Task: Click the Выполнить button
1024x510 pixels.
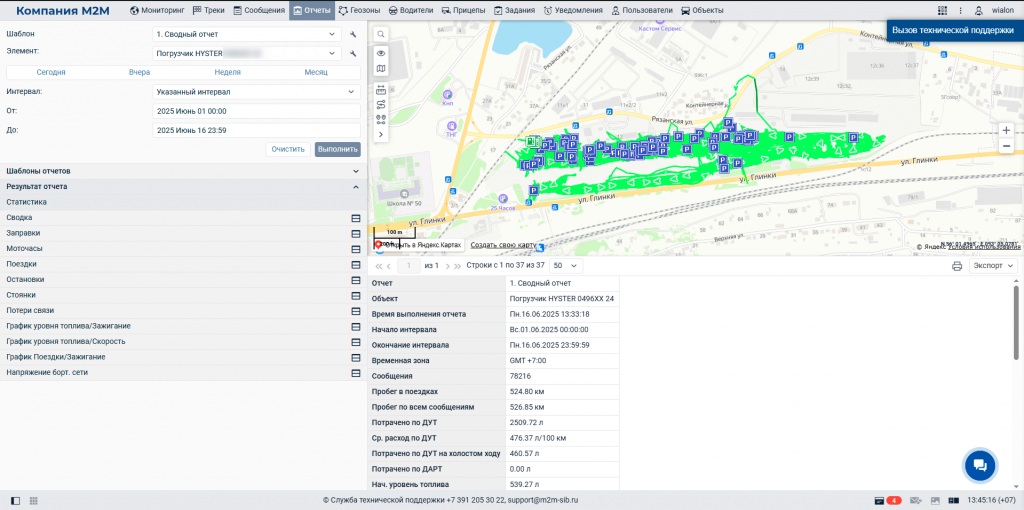Action: [x=338, y=150]
